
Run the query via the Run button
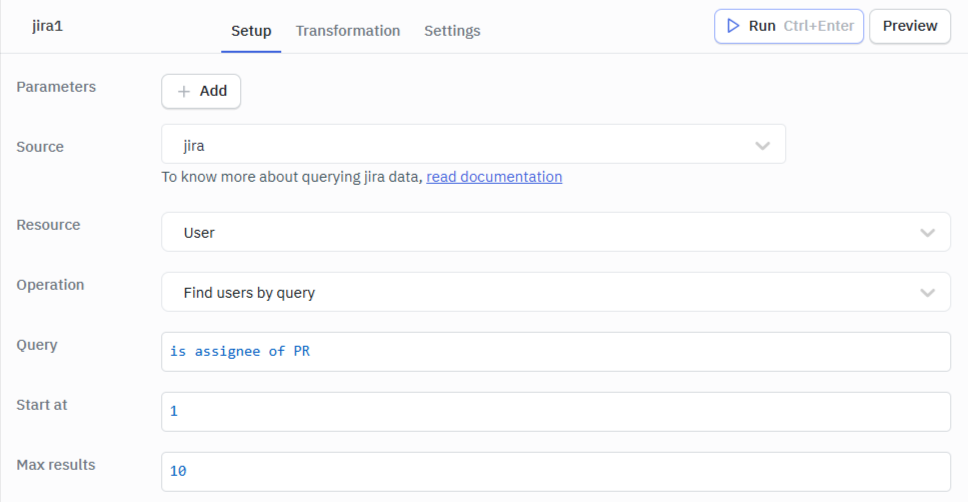click(x=788, y=26)
